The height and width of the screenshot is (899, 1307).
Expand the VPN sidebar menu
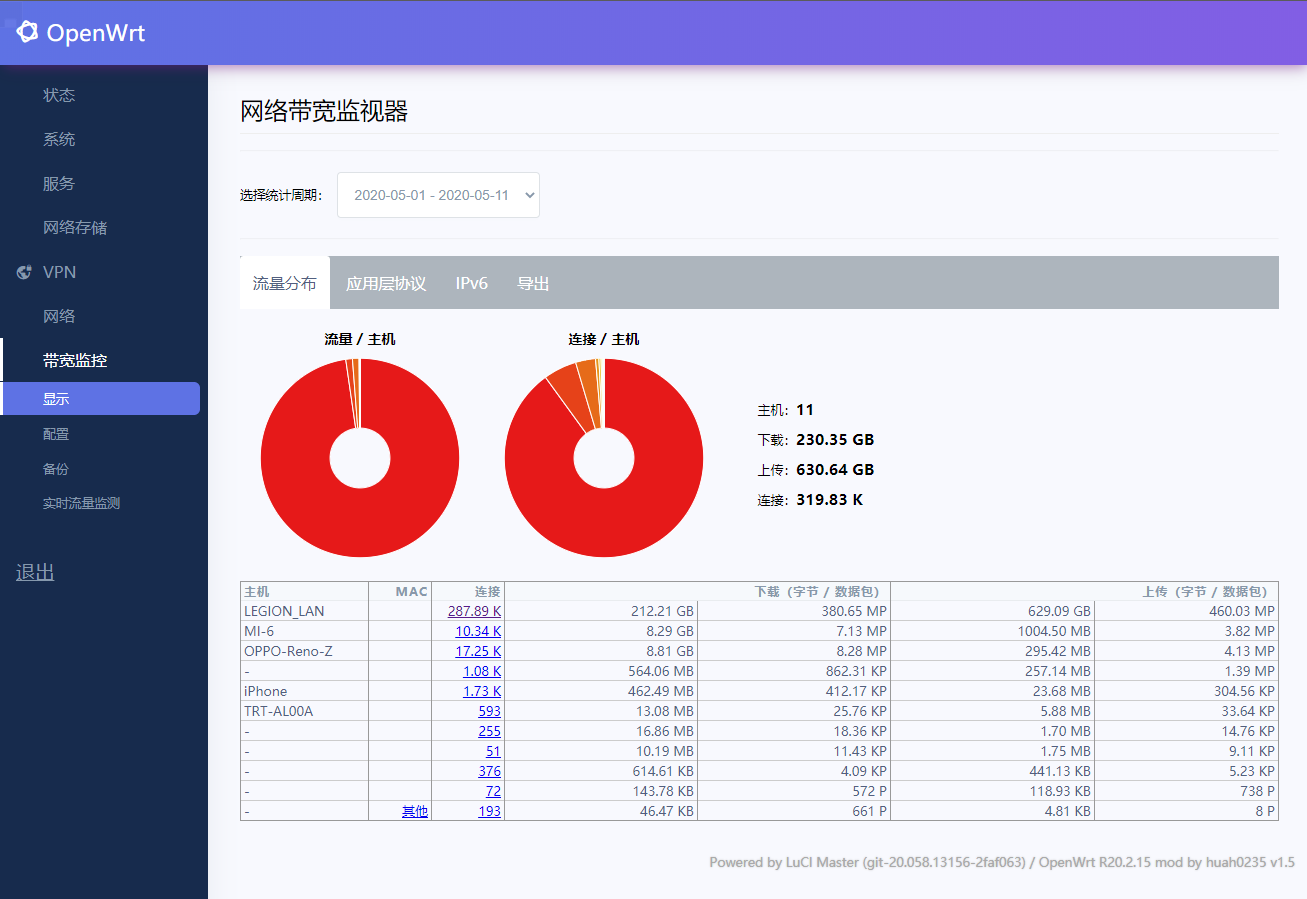60,272
